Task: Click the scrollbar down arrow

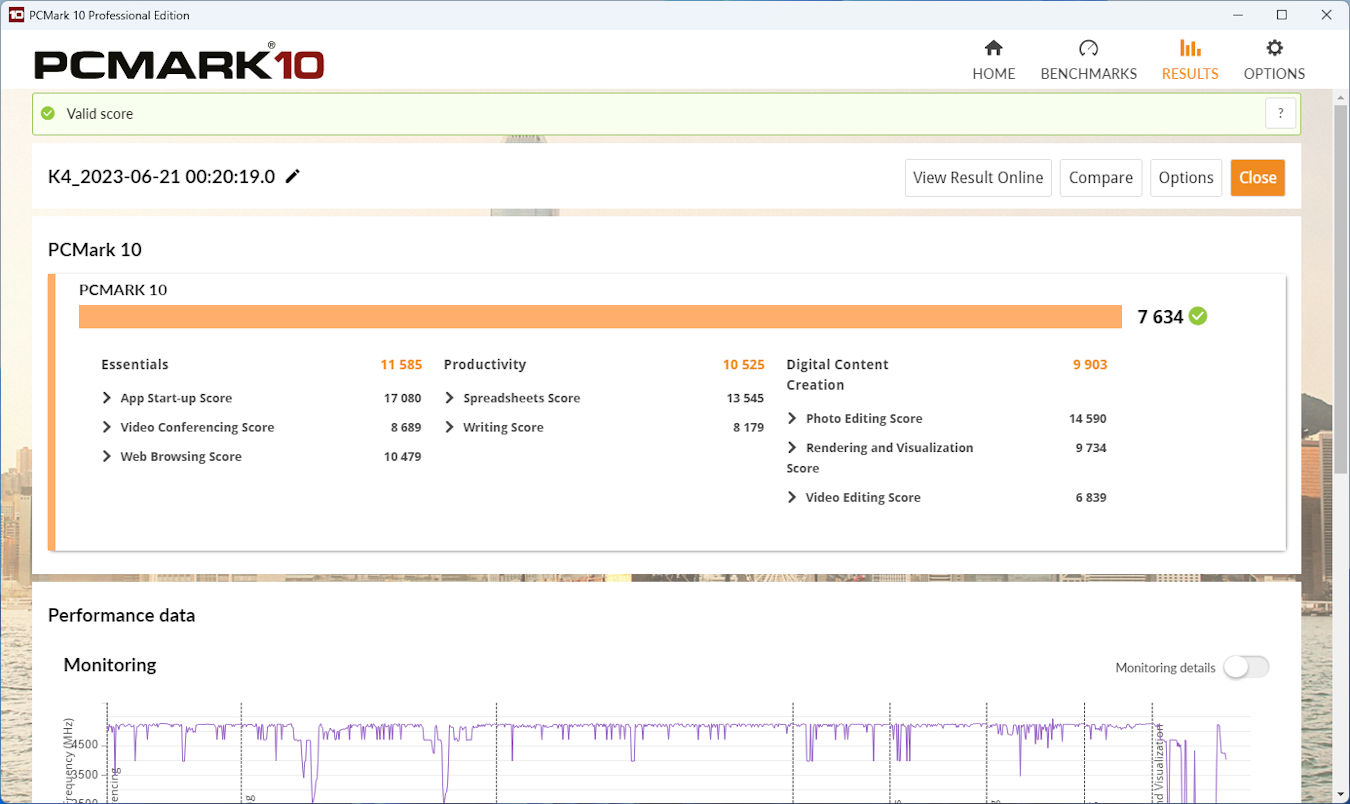Action: point(1341,794)
